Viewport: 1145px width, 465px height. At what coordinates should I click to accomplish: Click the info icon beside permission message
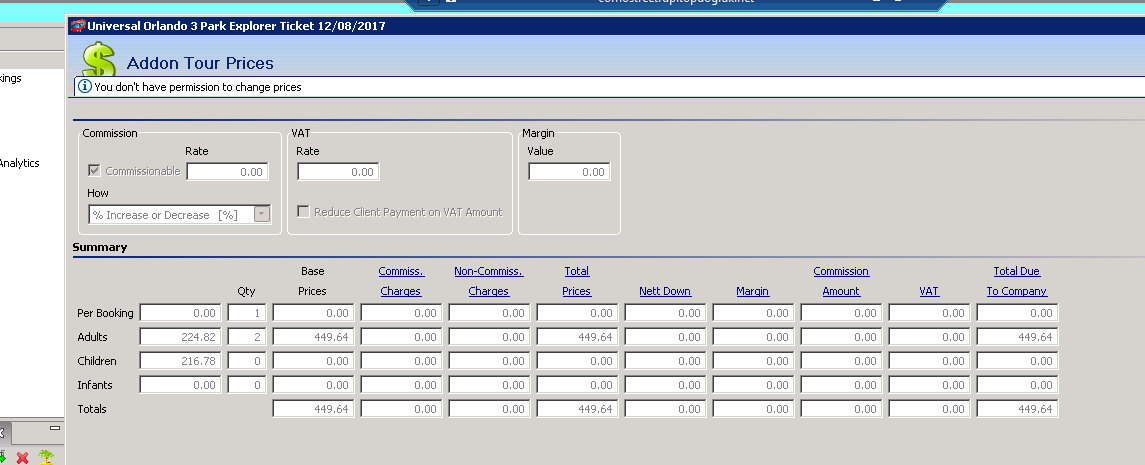point(85,87)
